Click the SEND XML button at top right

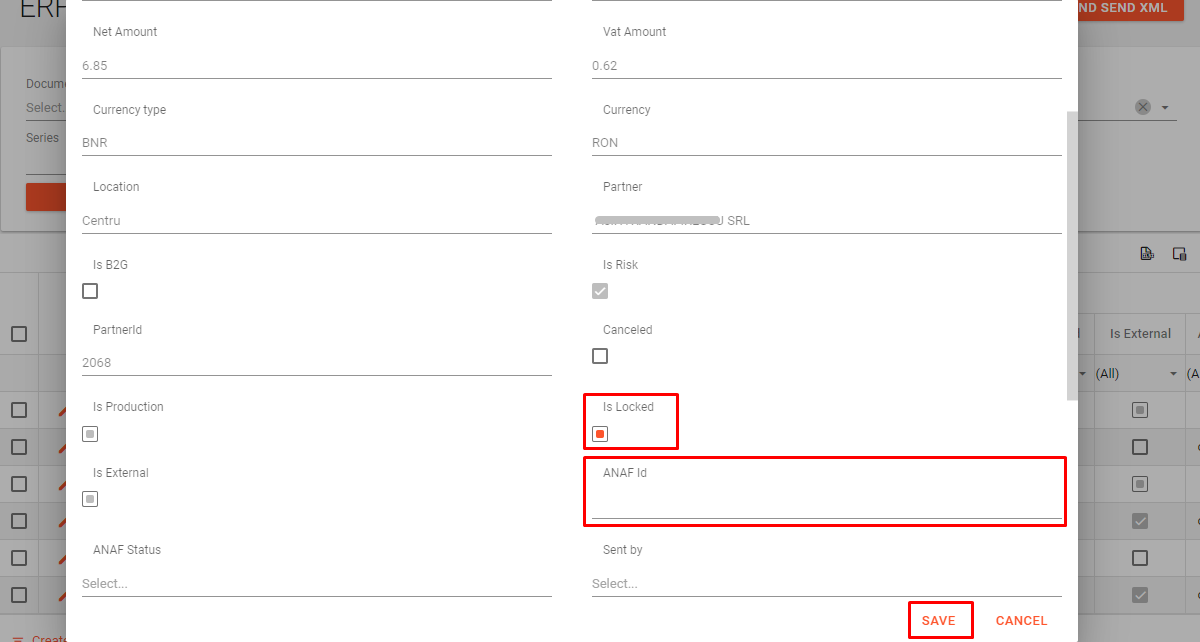(x=1133, y=8)
